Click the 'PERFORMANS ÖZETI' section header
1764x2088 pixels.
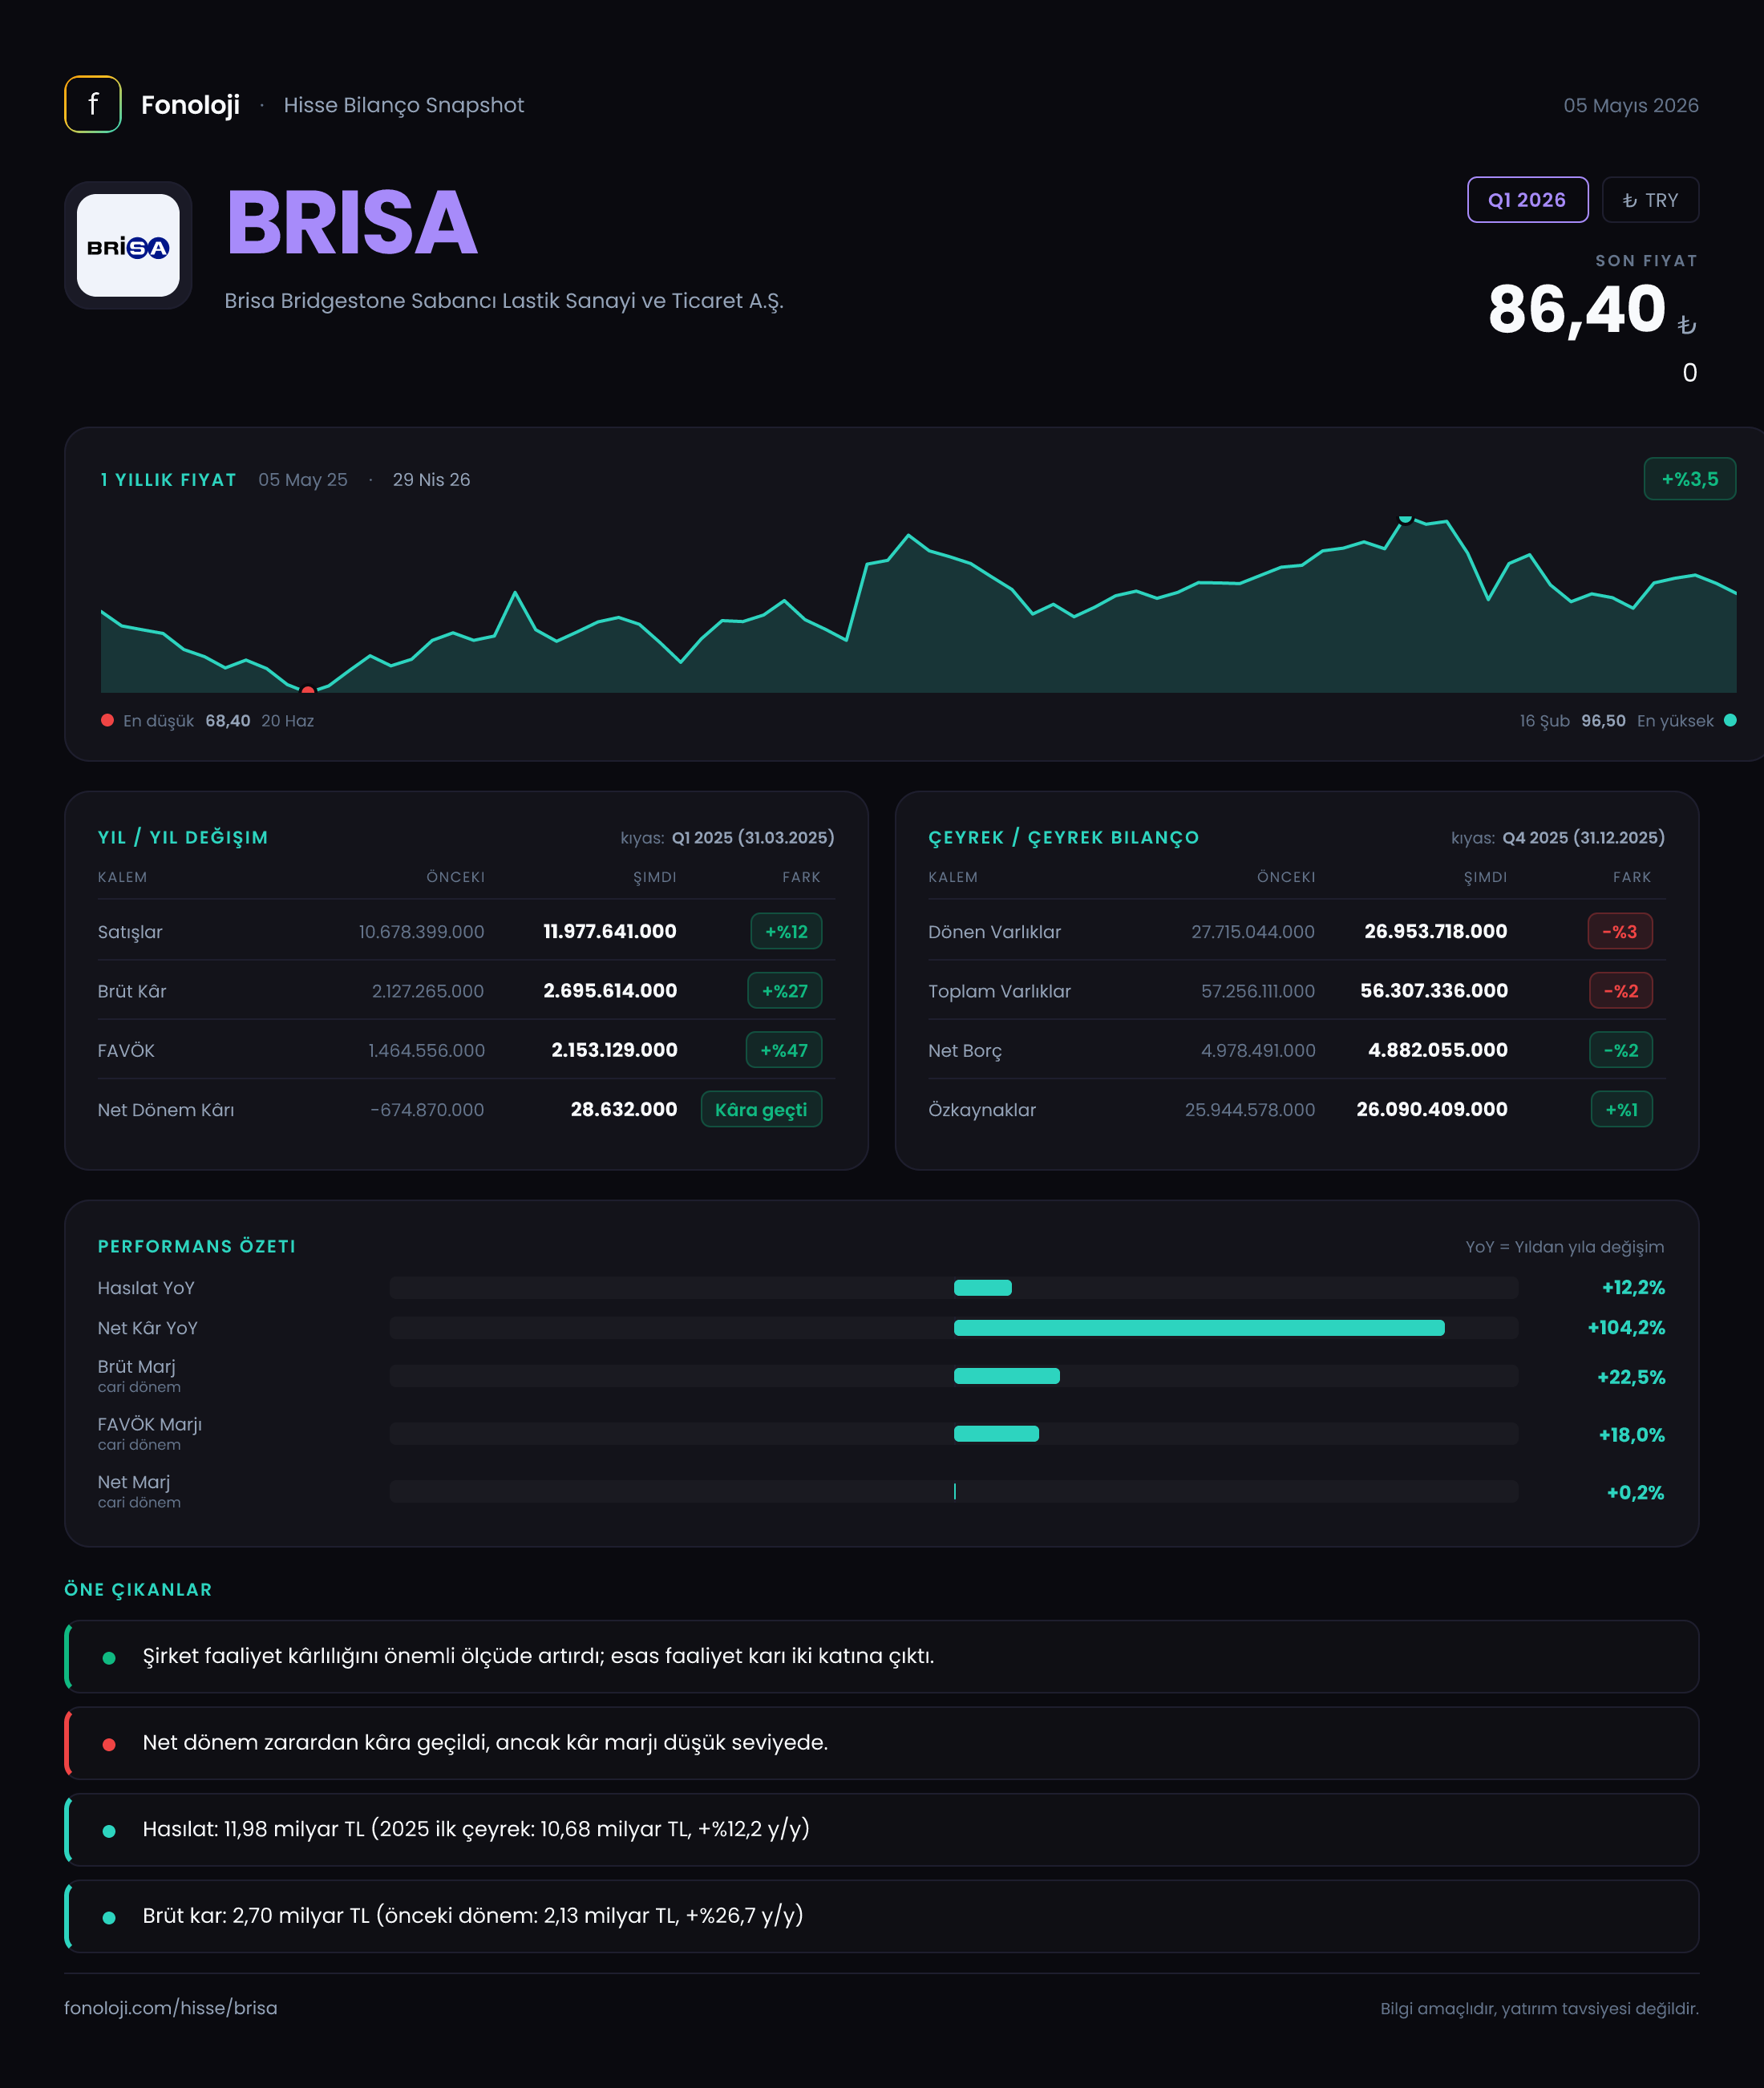pos(197,1246)
